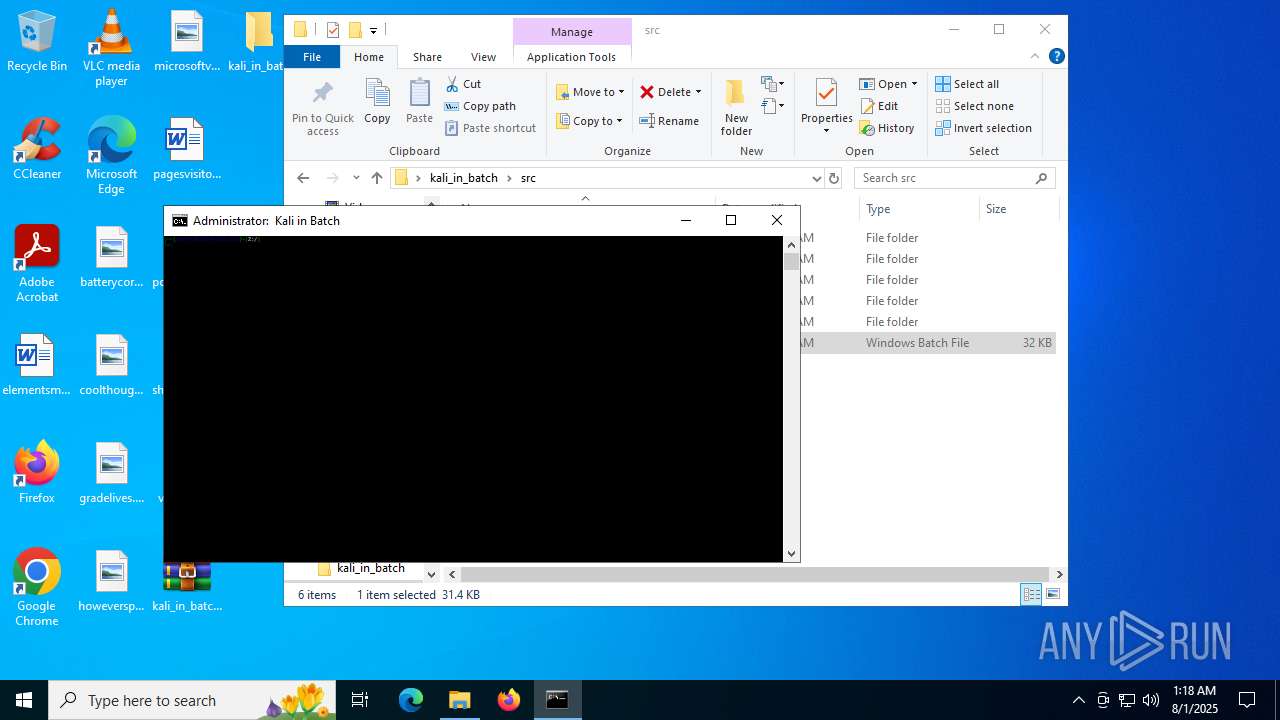This screenshot has width=1280, height=720.
Task: Click the Rename button
Action: coord(669,121)
